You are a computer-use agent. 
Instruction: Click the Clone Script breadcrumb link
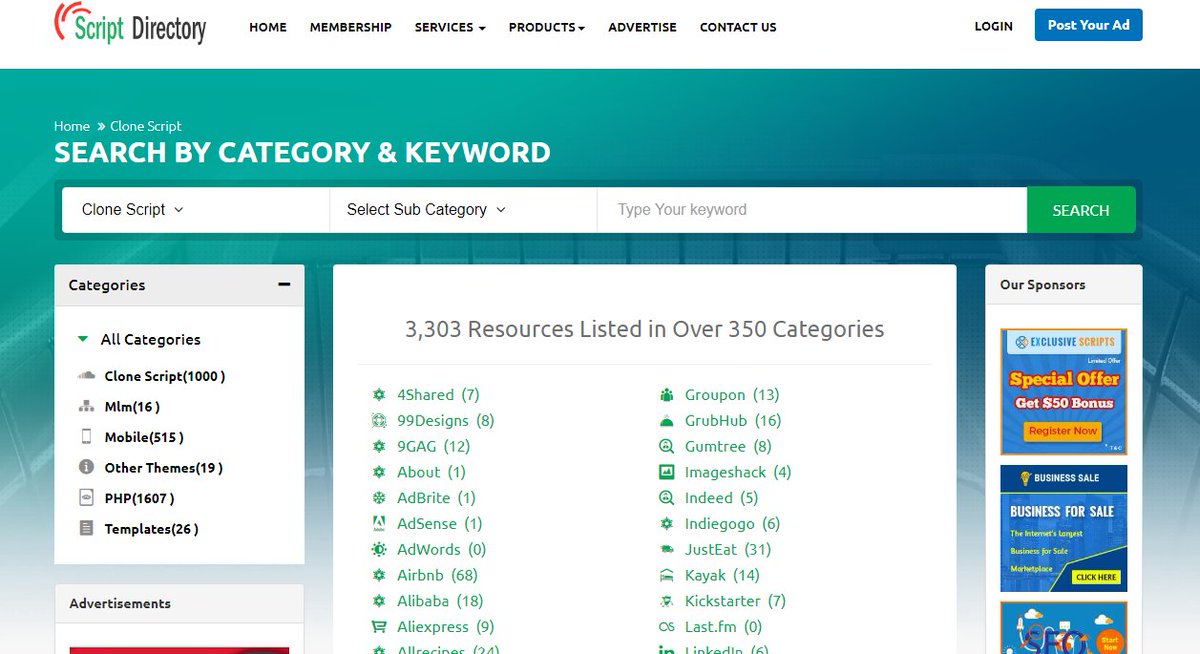[146, 126]
